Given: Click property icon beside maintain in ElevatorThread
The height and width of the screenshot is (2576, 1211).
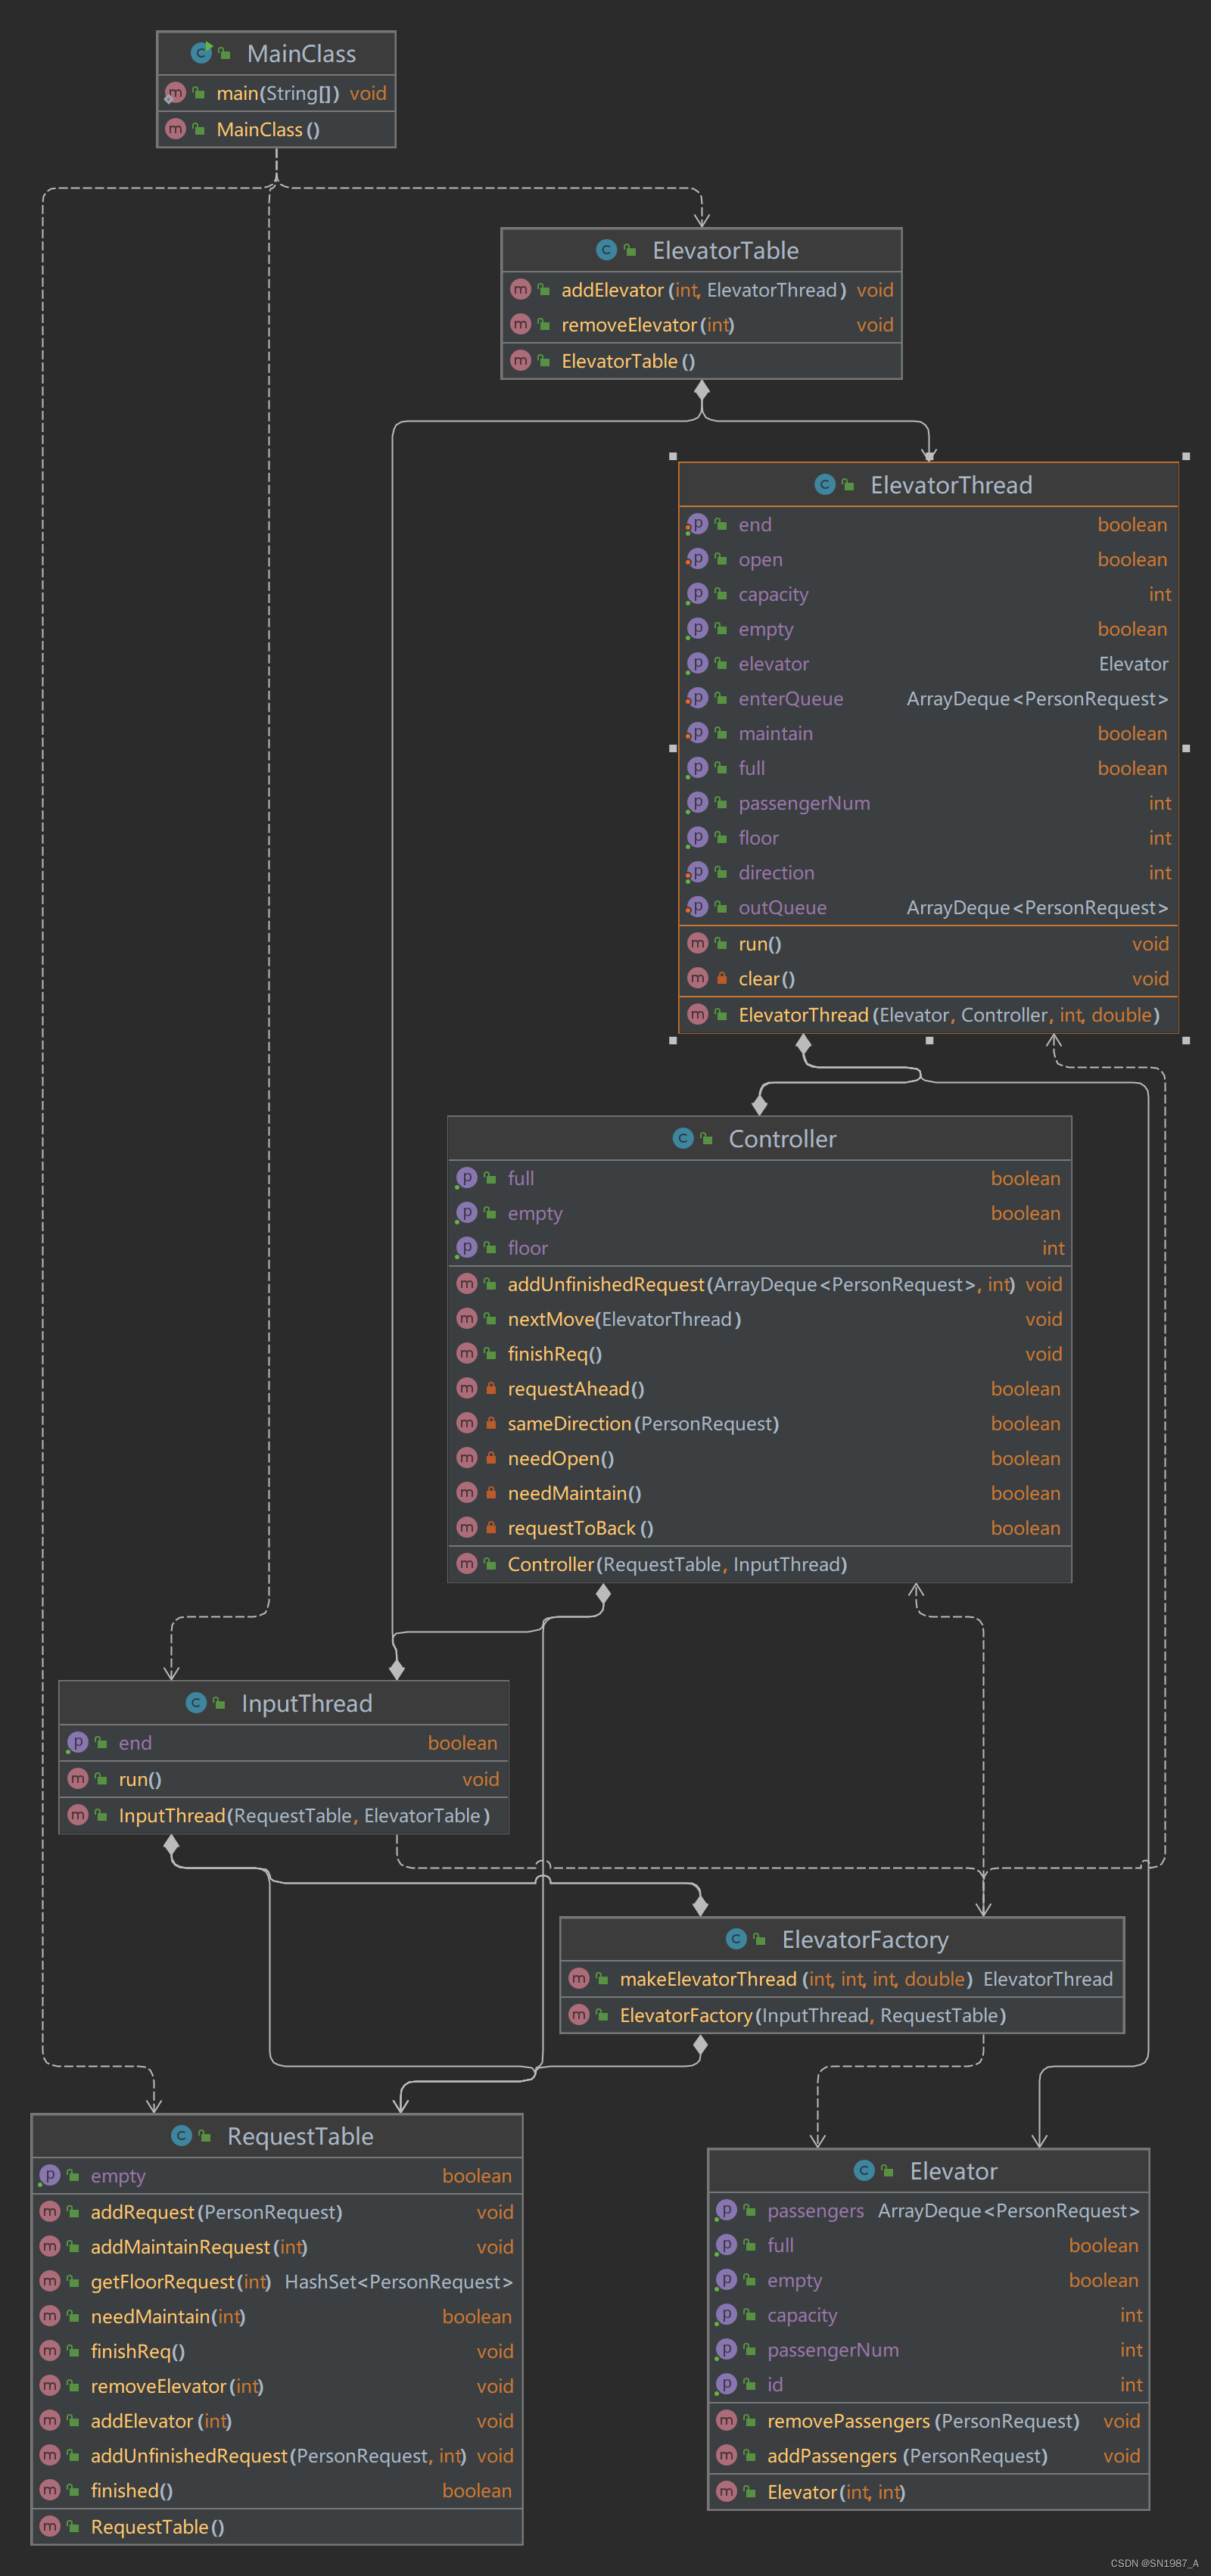Looking at the screenshot, I should 697,733.
